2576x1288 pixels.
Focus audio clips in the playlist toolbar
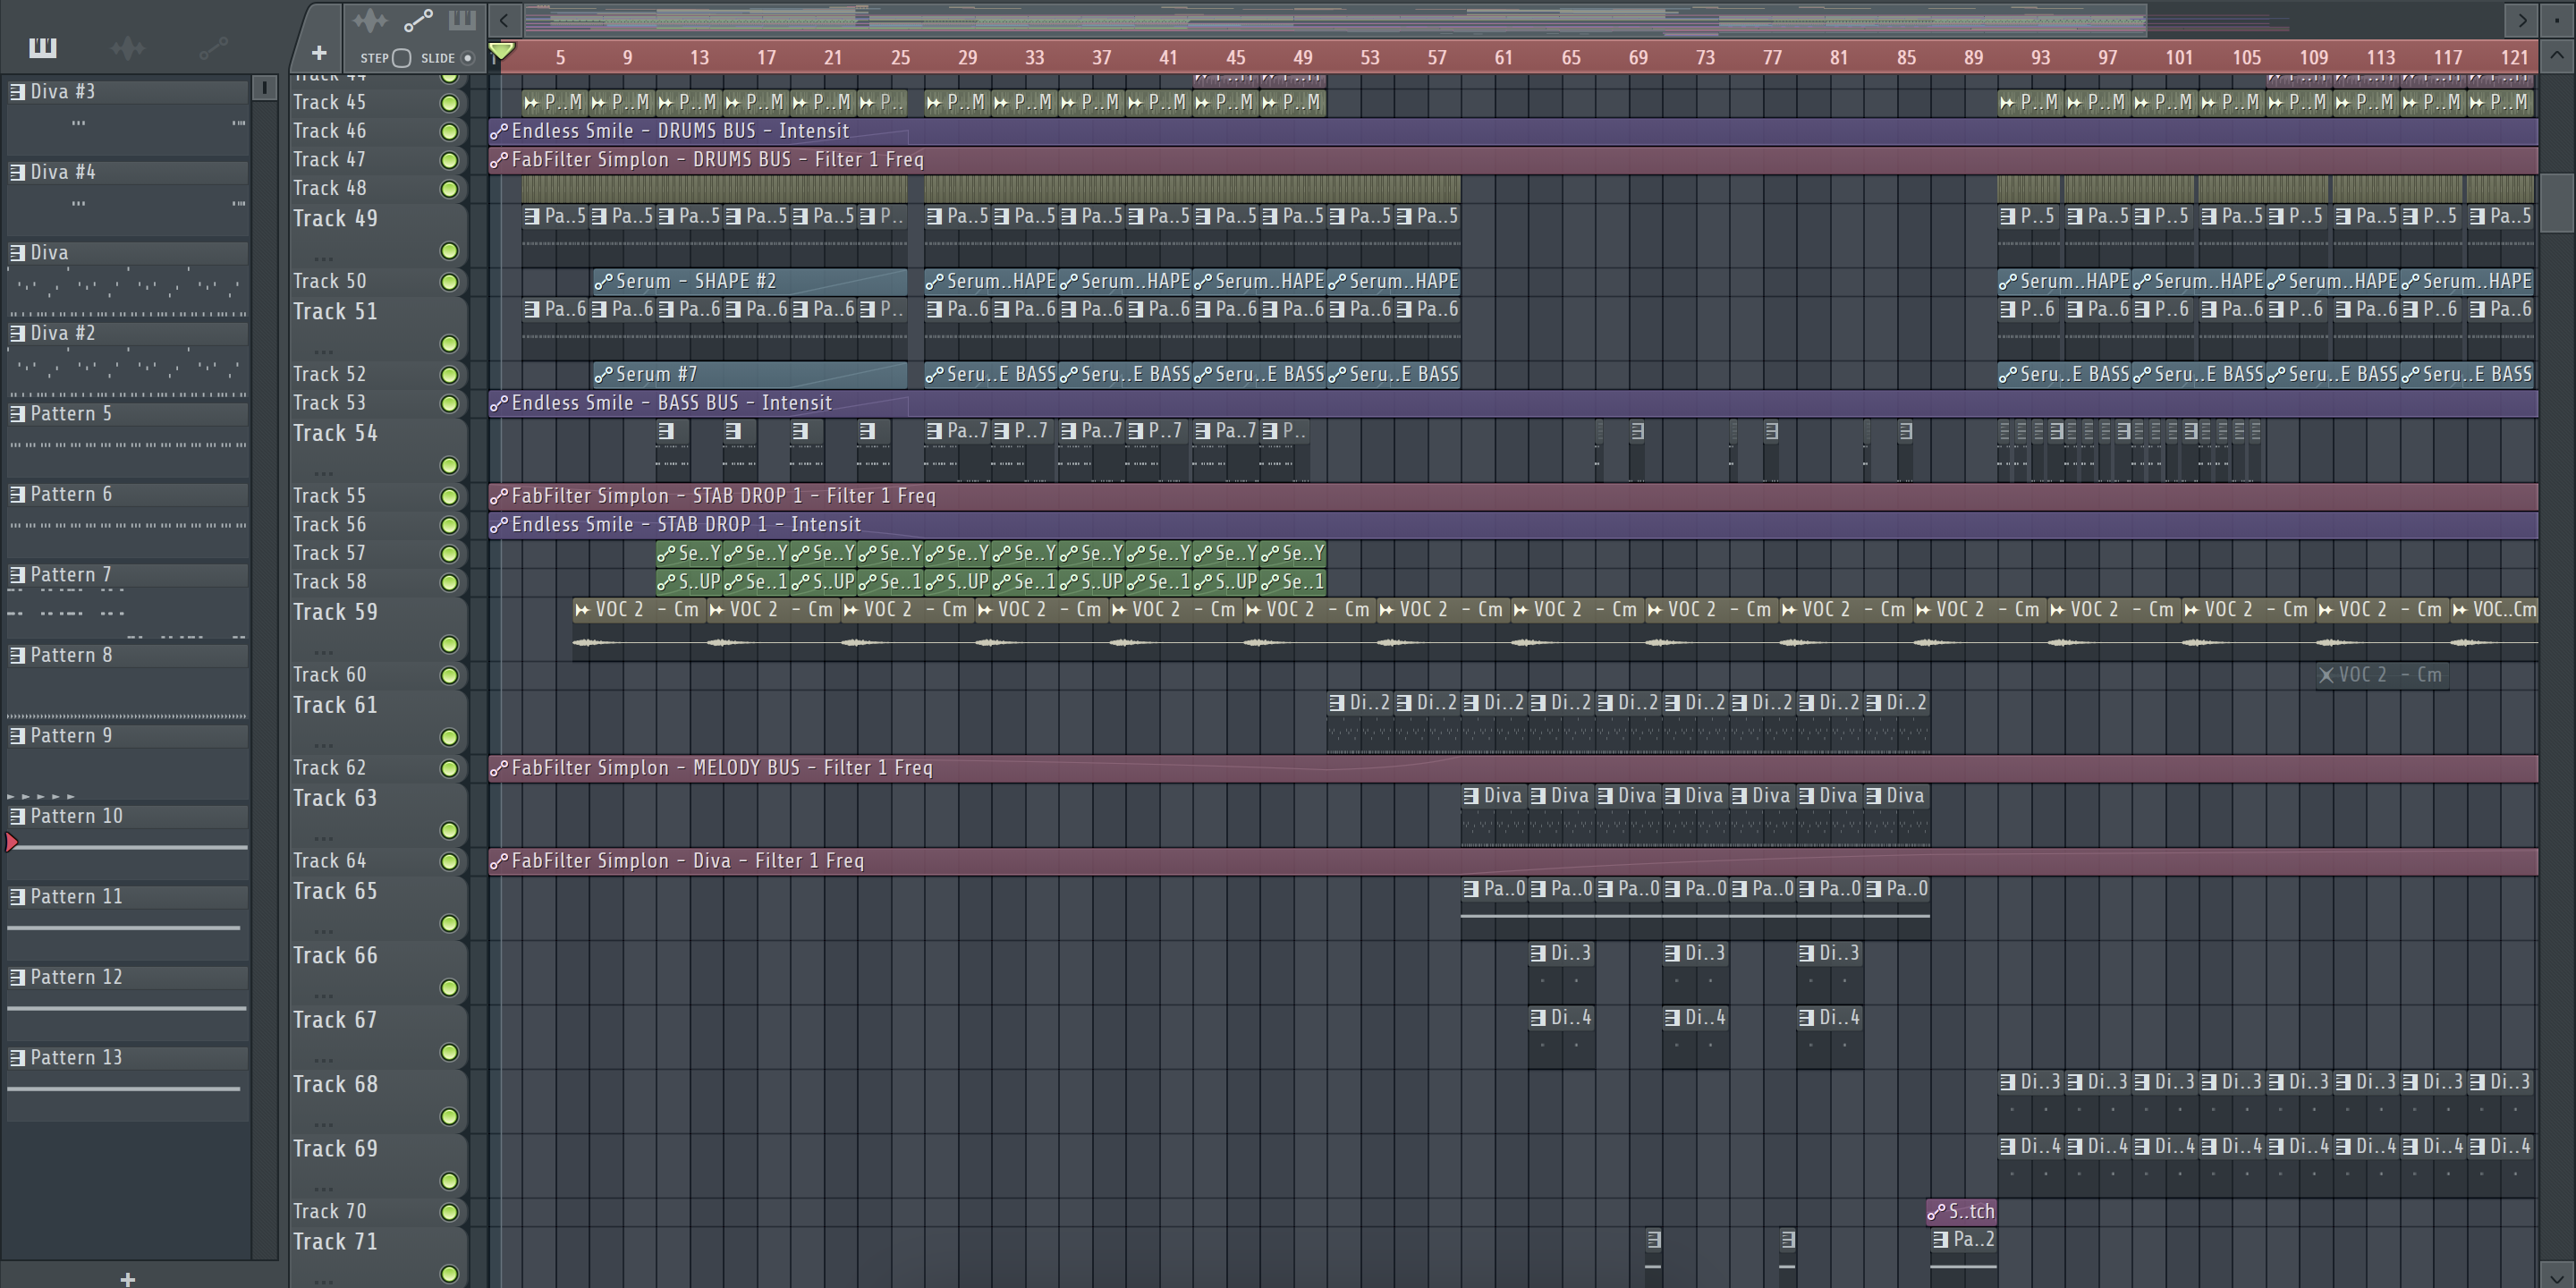[x=369, y=20]
